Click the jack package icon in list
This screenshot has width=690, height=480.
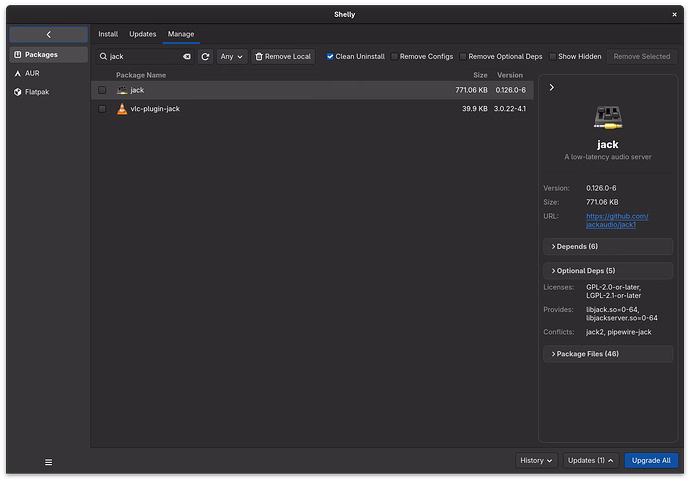coord(122,90)
